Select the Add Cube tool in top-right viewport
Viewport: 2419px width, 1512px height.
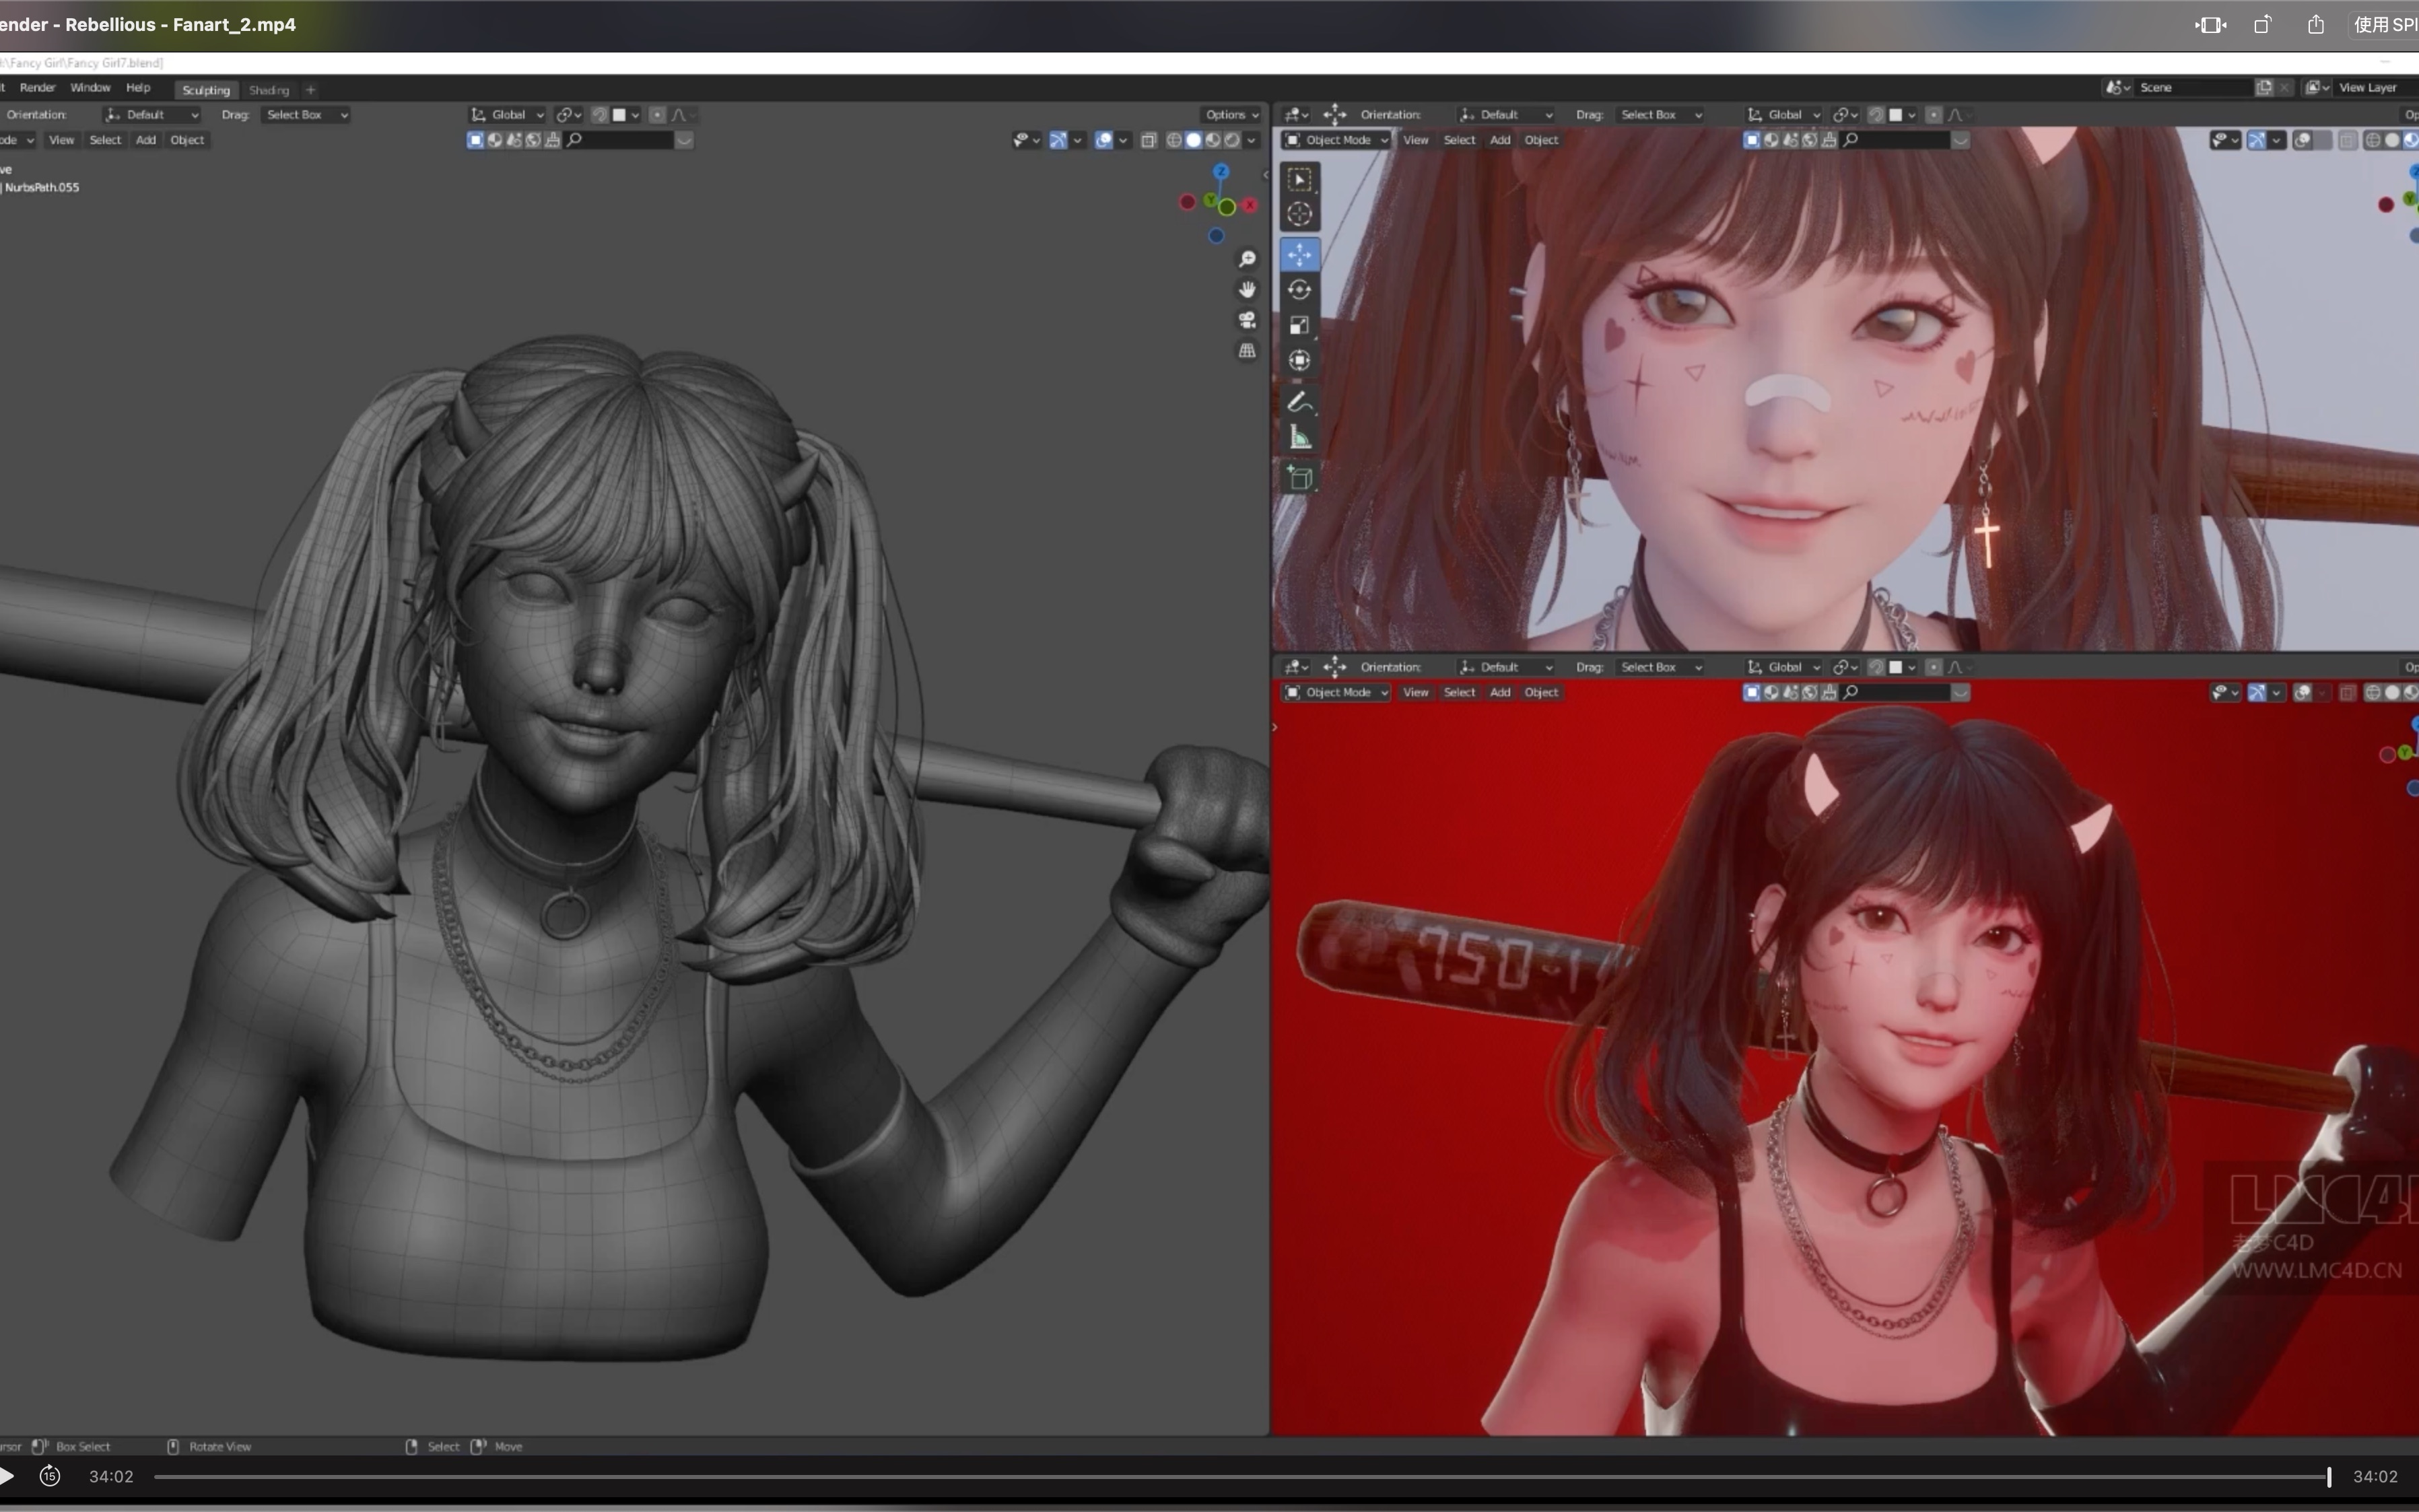1299,478
